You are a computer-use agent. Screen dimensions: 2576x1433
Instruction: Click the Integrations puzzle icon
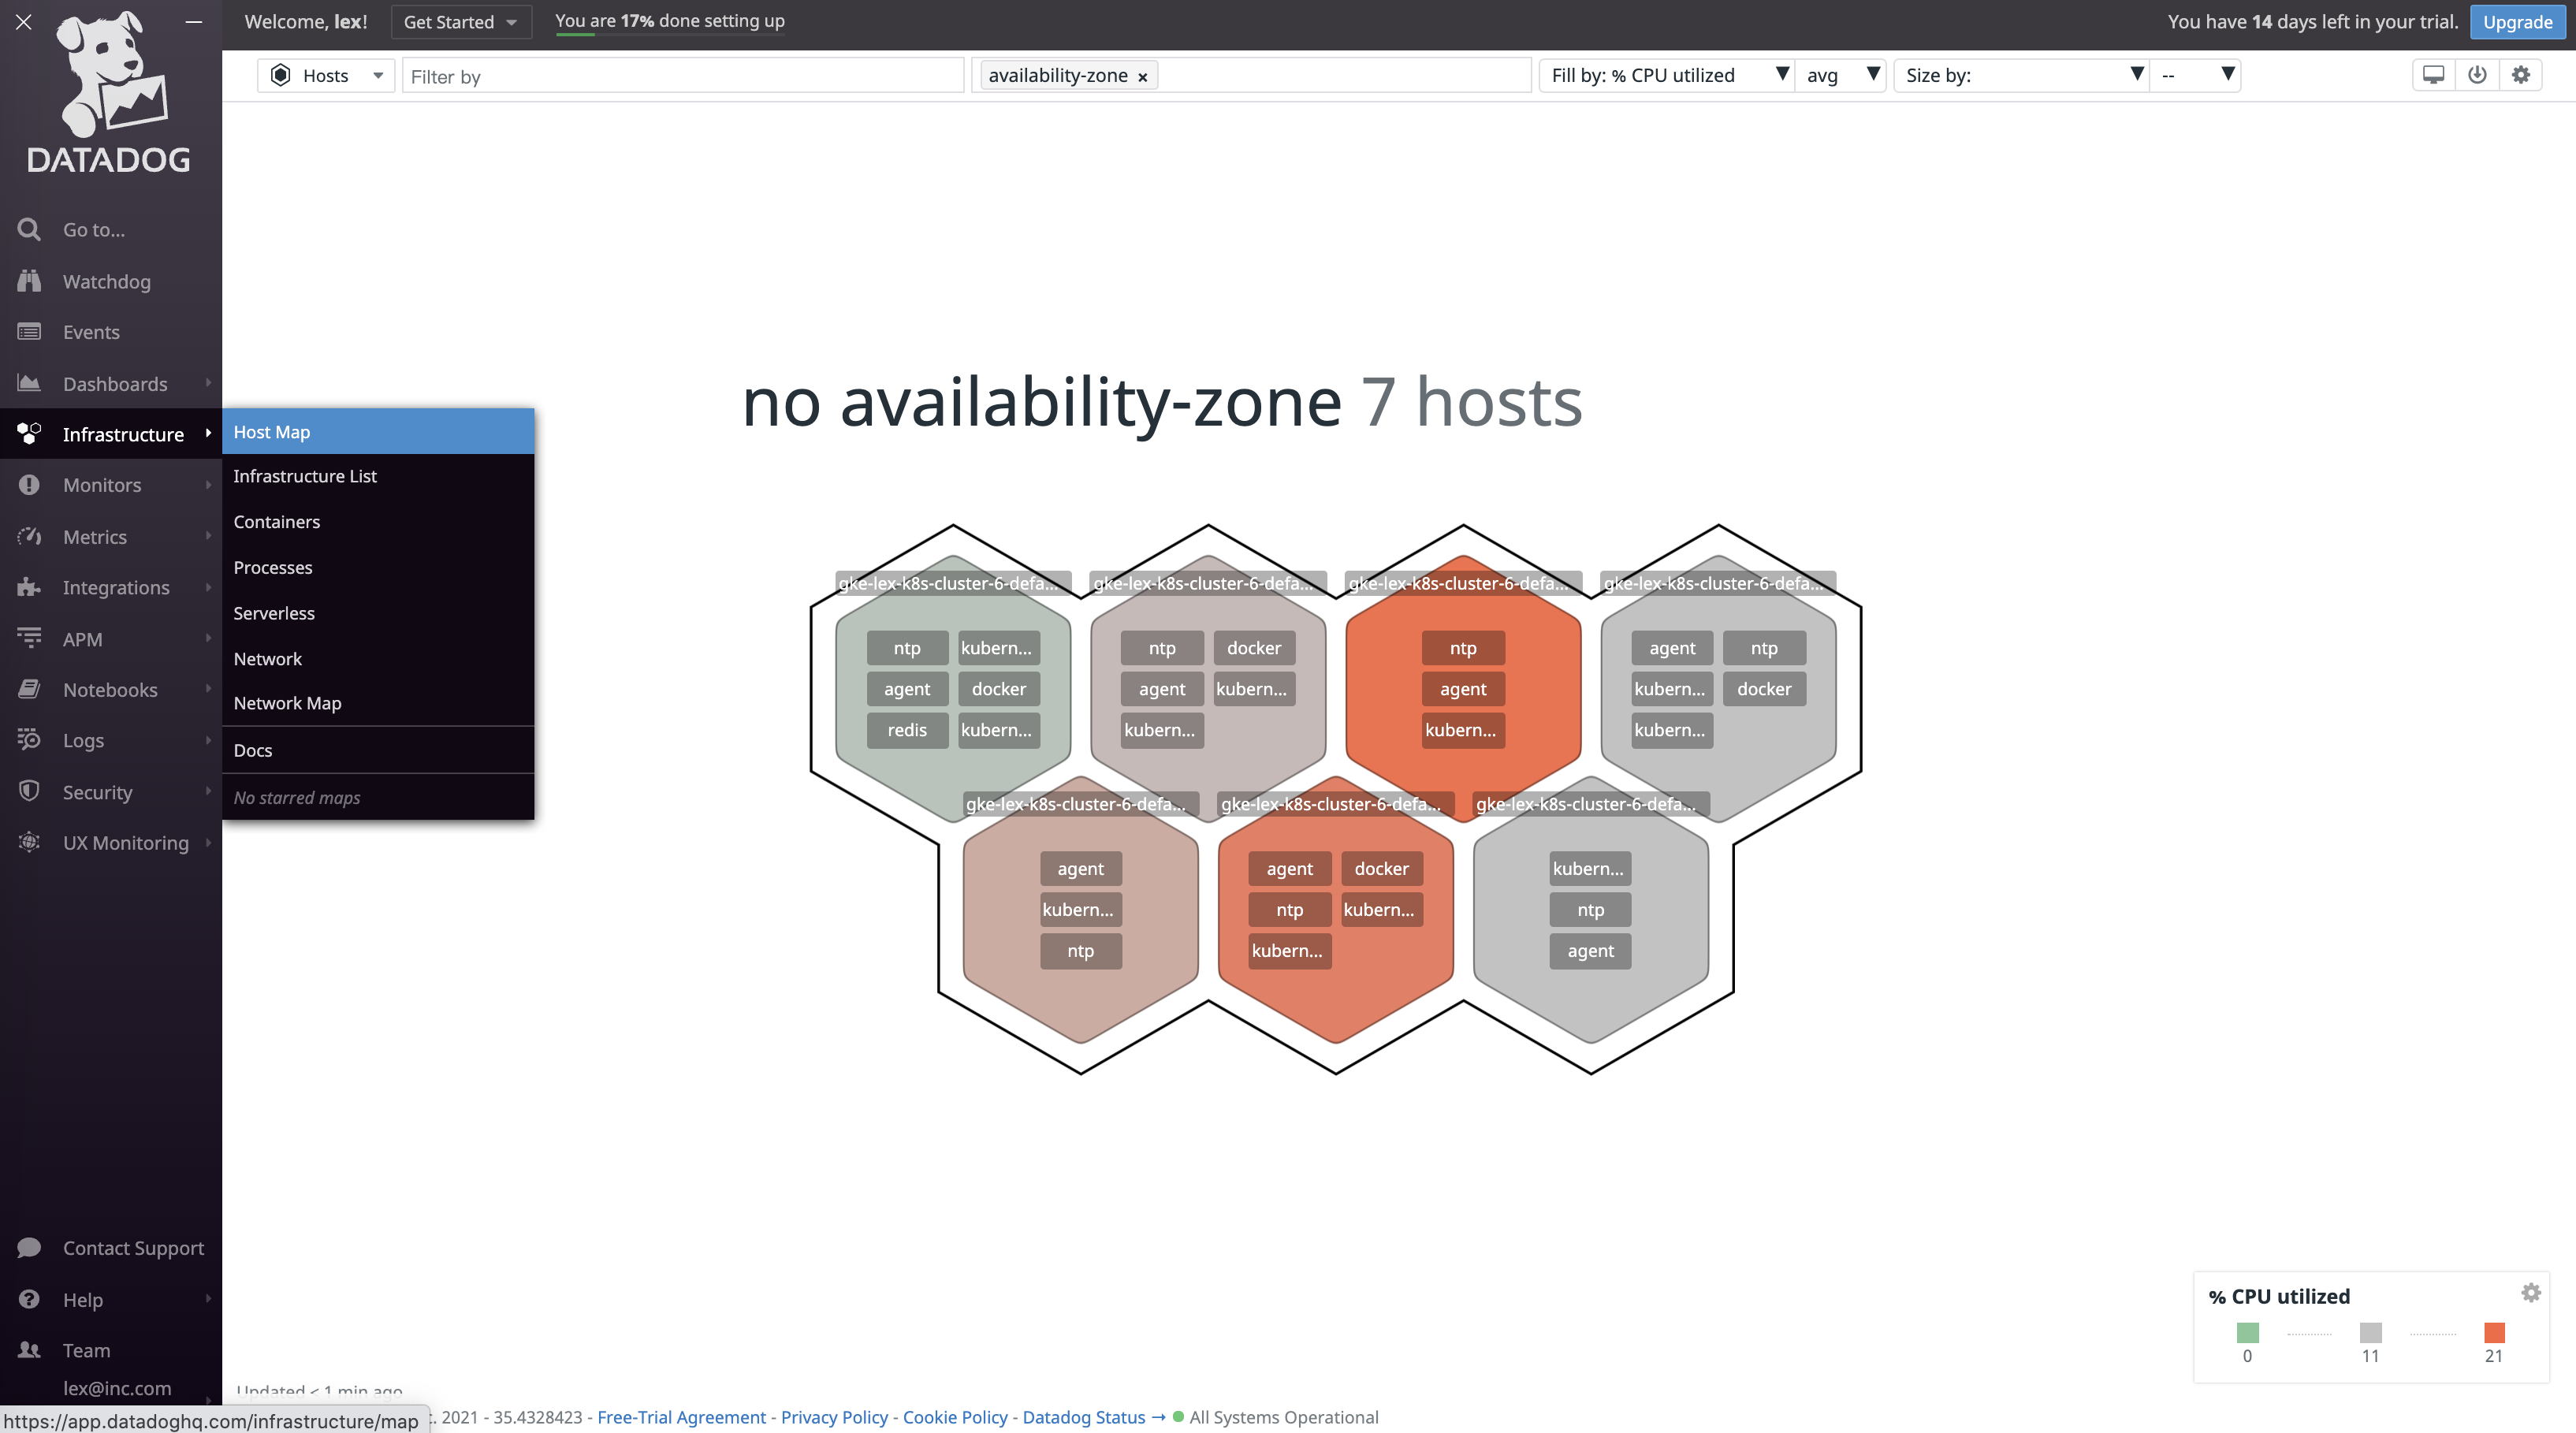29,587
